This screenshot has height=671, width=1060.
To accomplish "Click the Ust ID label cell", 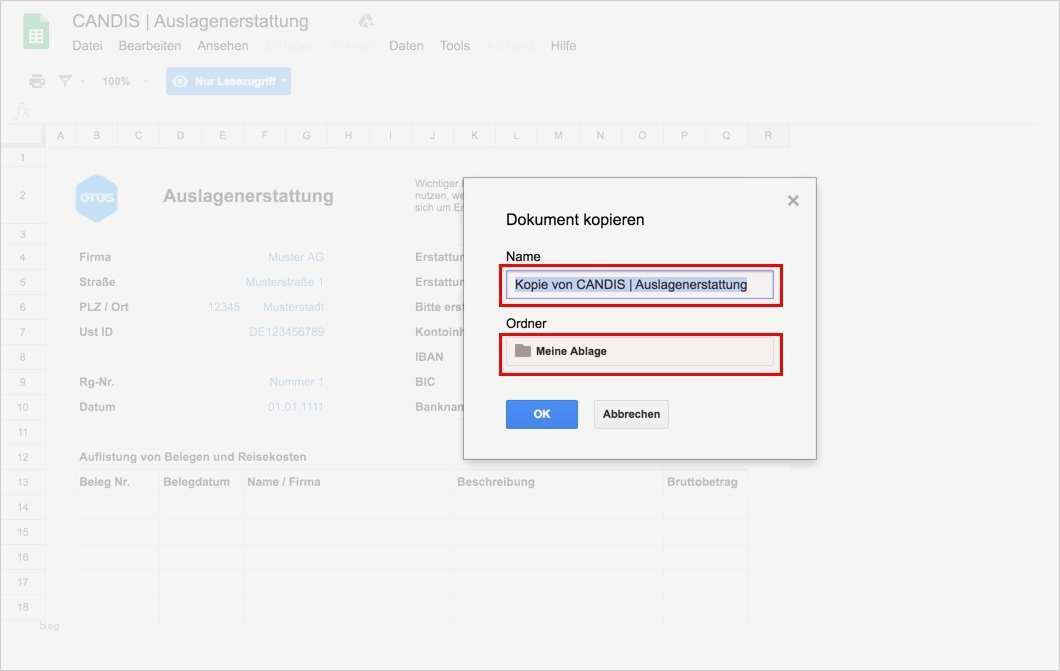I will (95, 332).
